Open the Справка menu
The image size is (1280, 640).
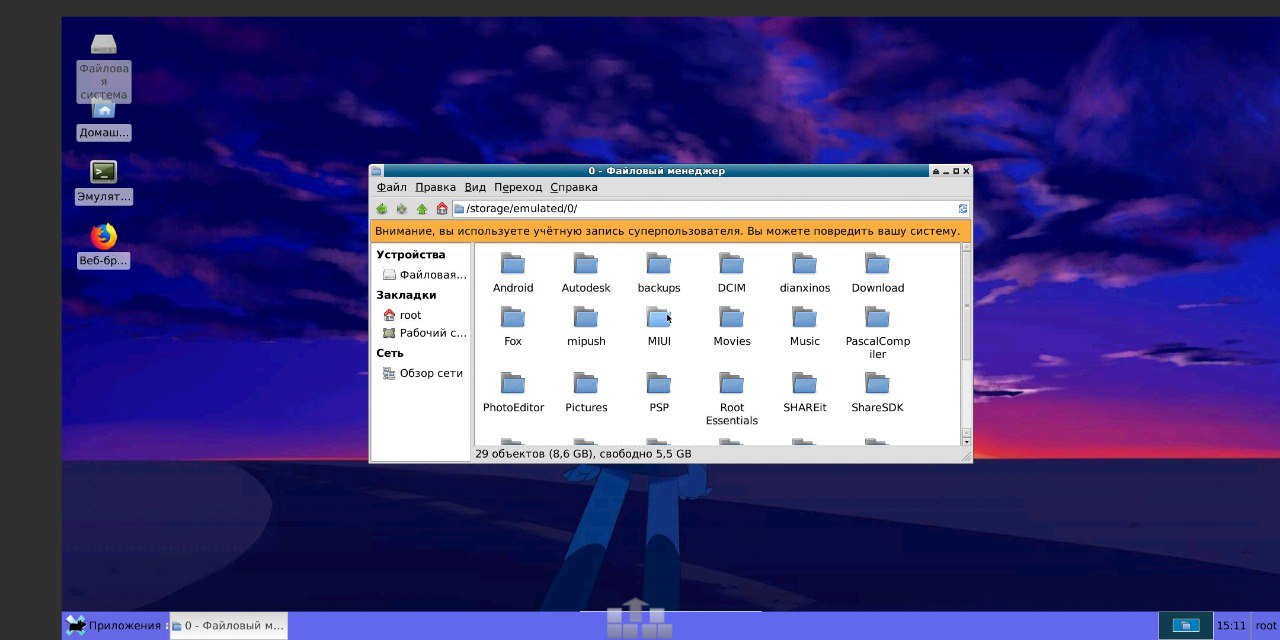click(x=573, y=187)
